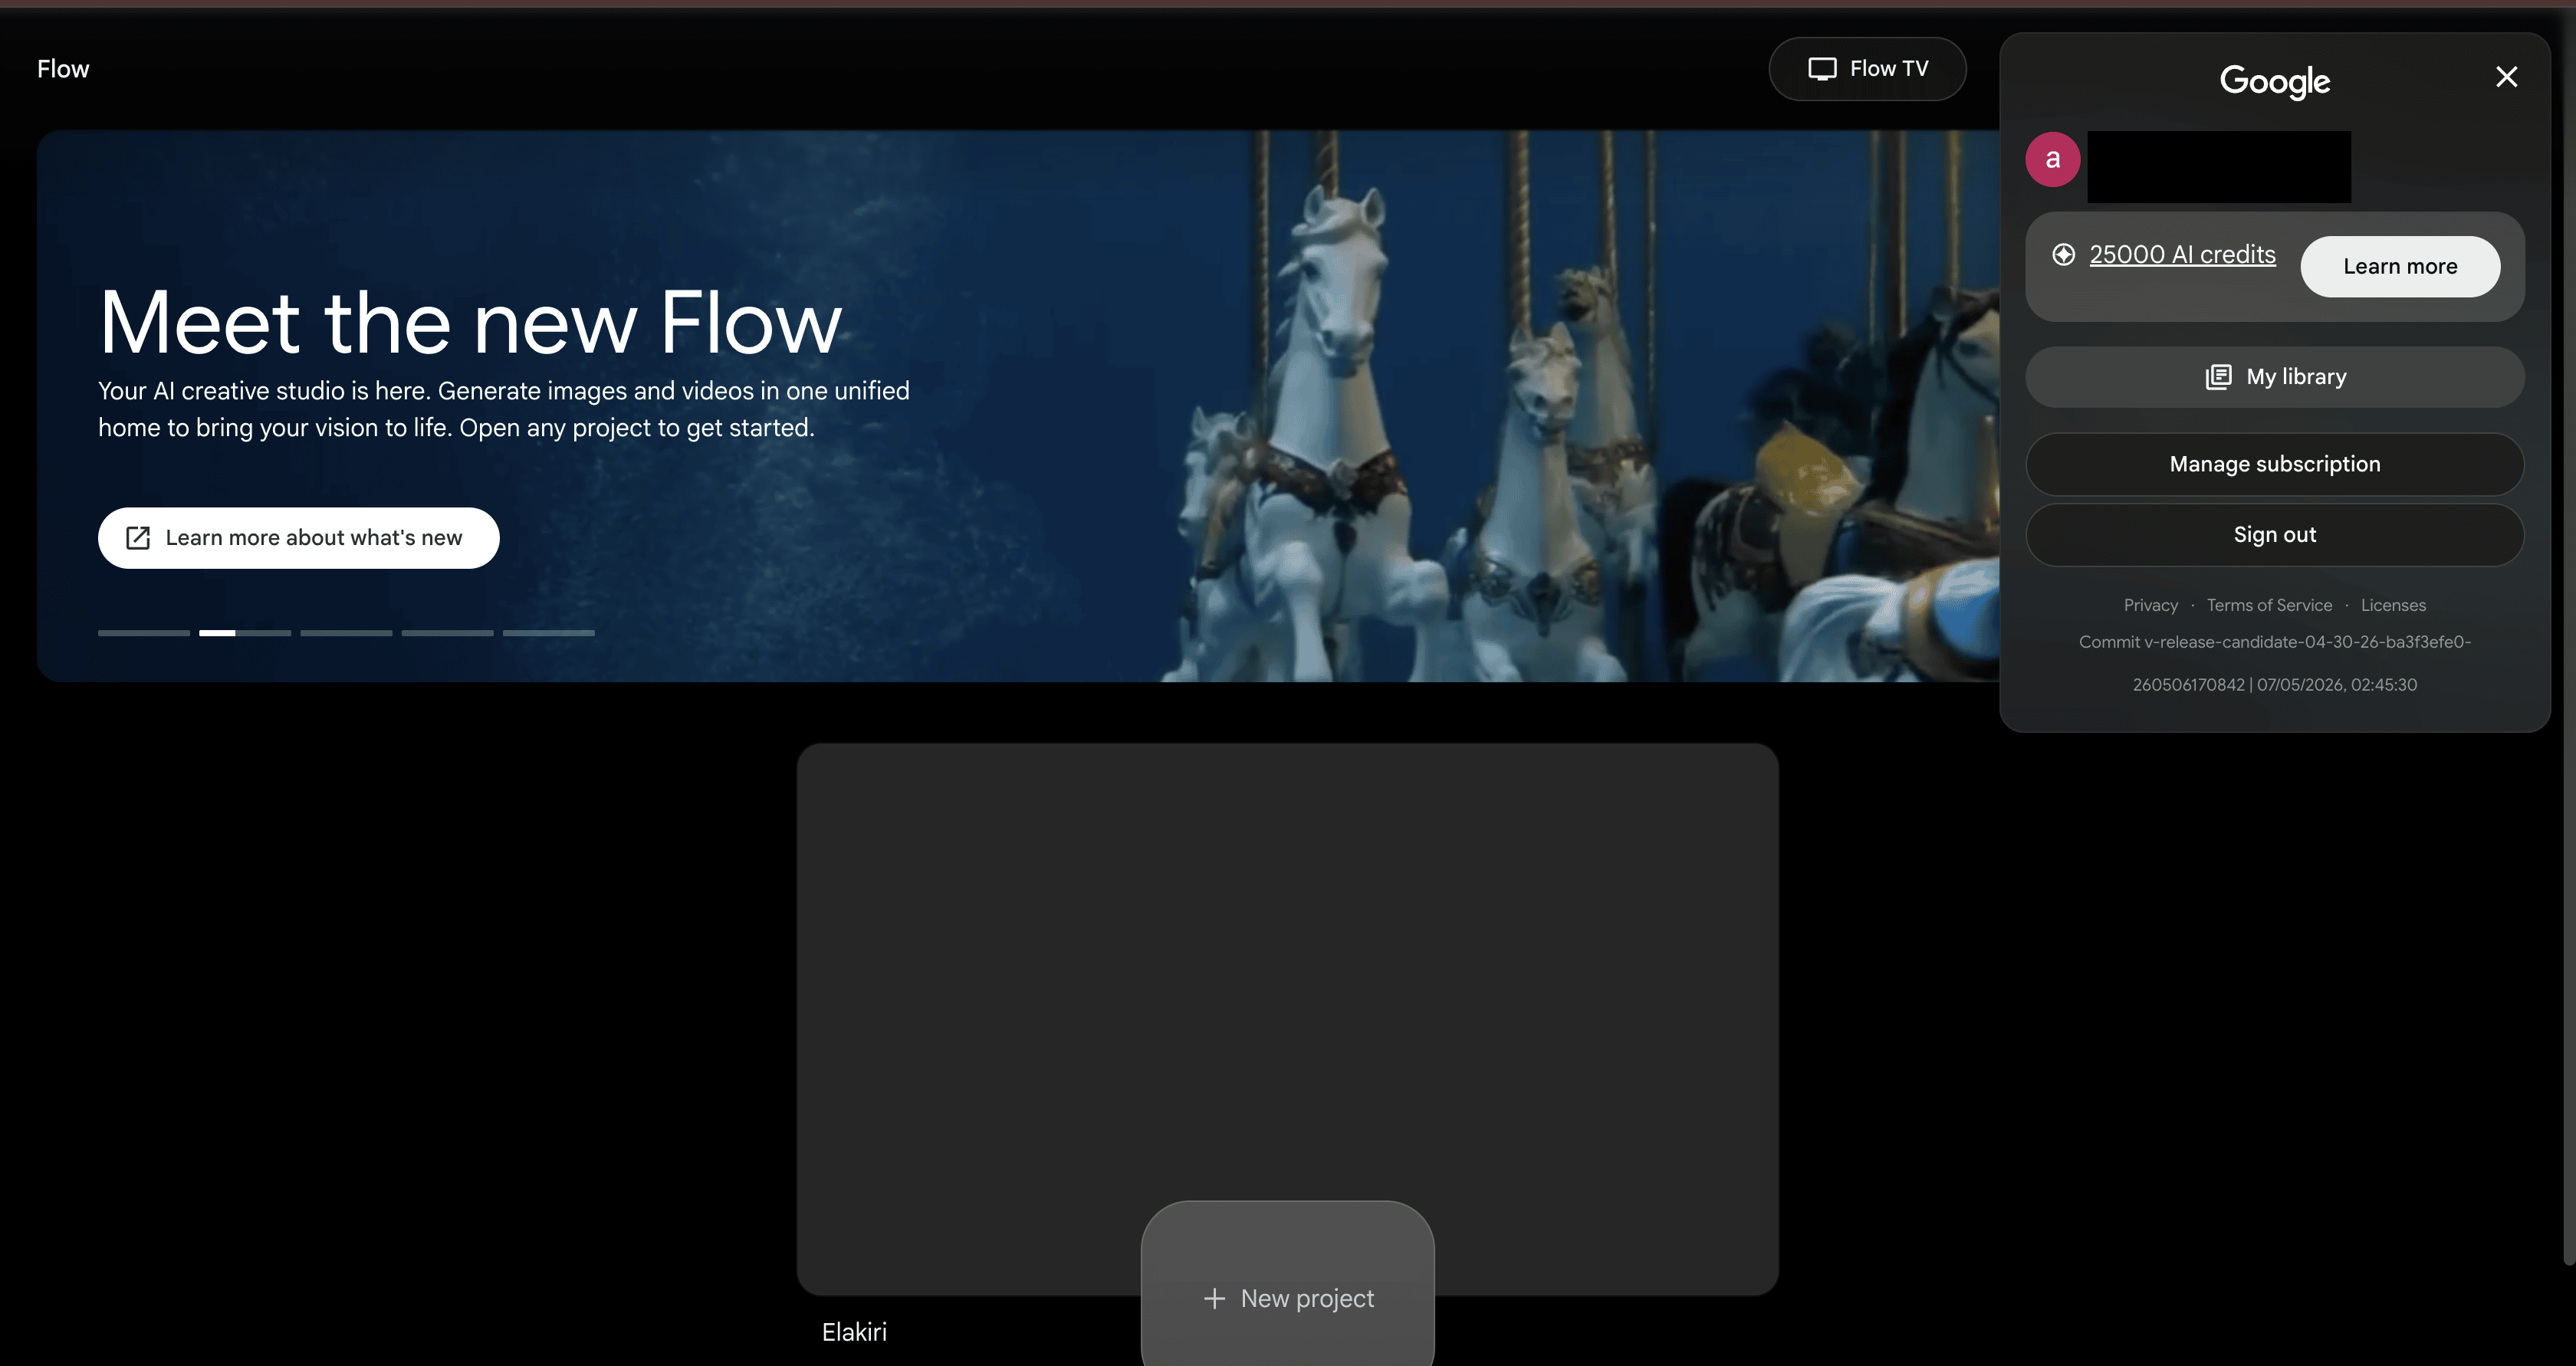Open the Privacy link
Viewport: 2576px width, 1366px height.
[2151, 605]
